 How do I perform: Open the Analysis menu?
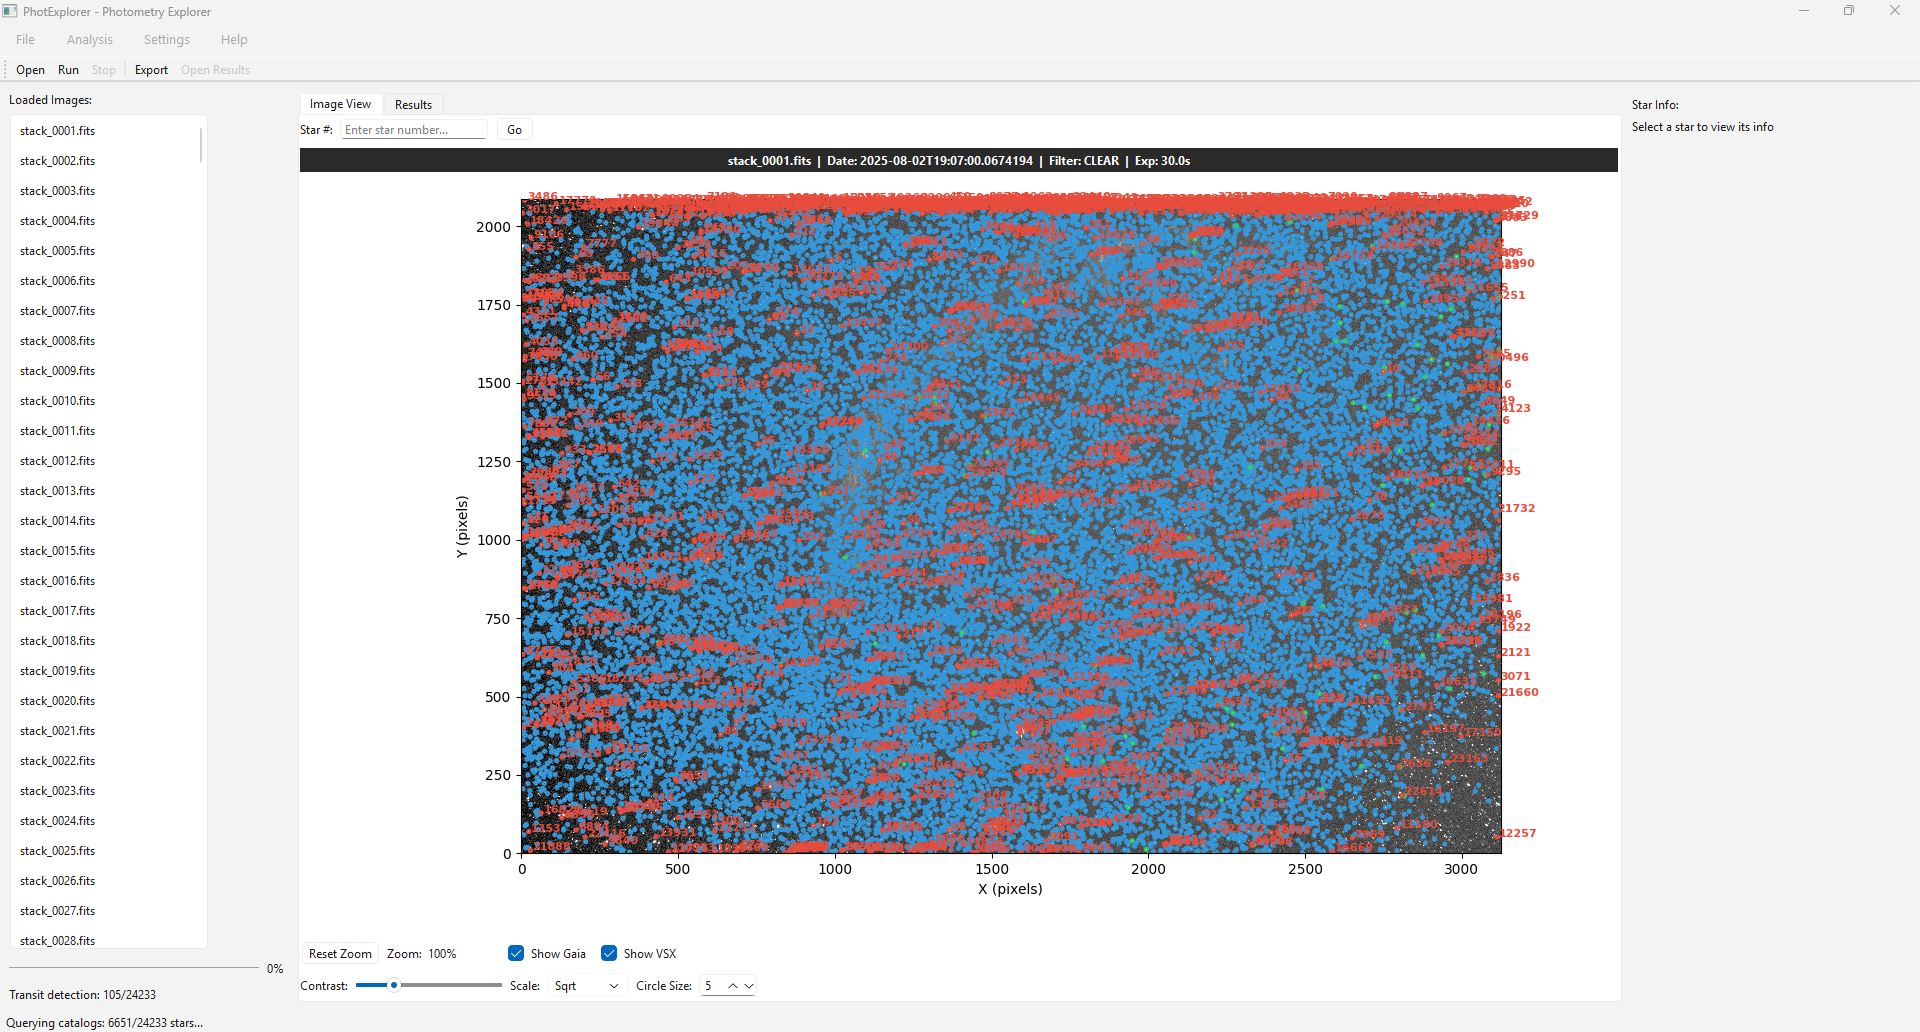point(90,40)
